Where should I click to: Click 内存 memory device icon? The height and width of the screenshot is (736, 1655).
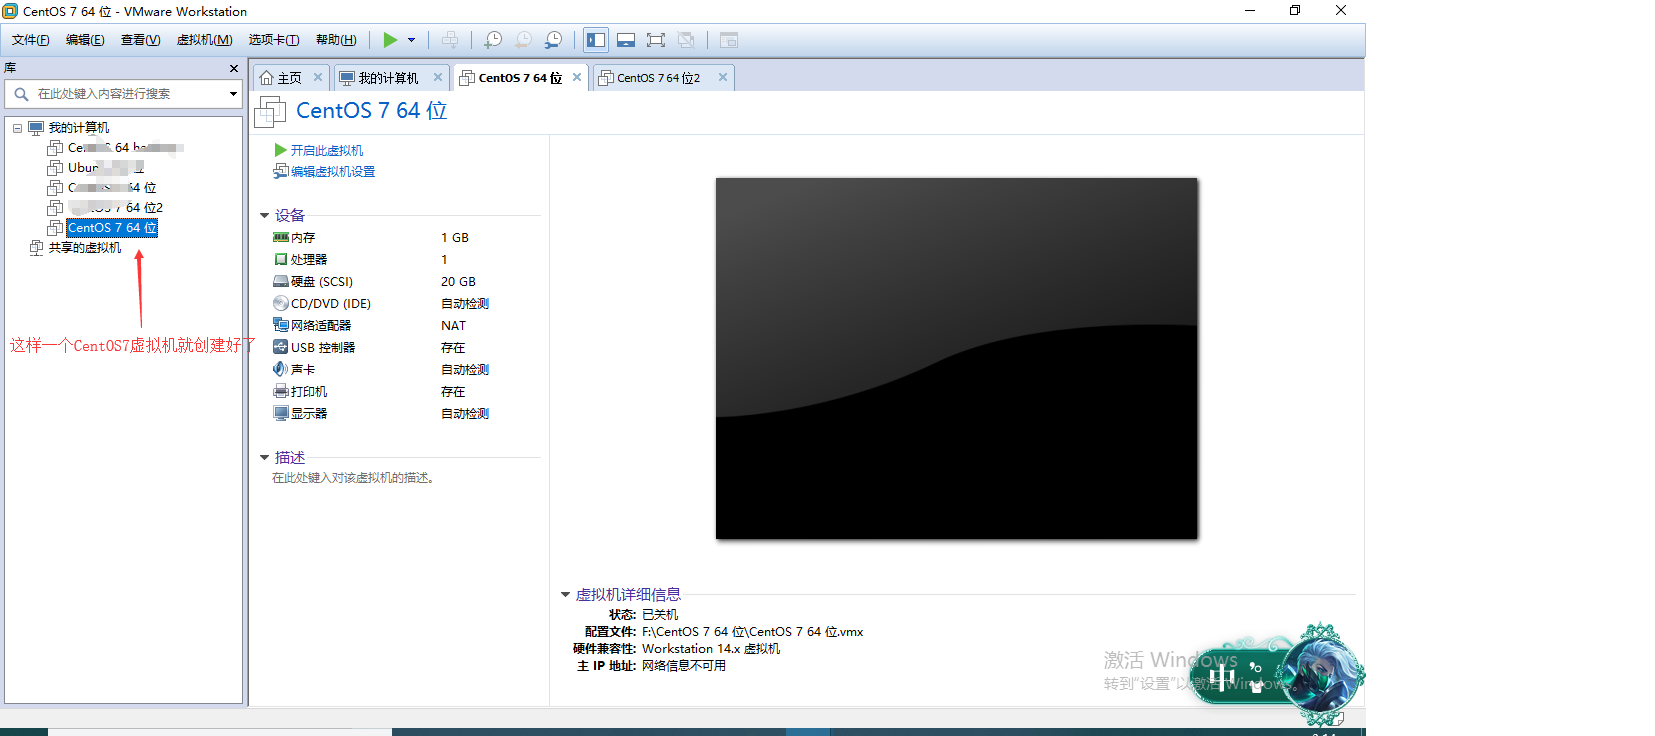click(281, 238)
